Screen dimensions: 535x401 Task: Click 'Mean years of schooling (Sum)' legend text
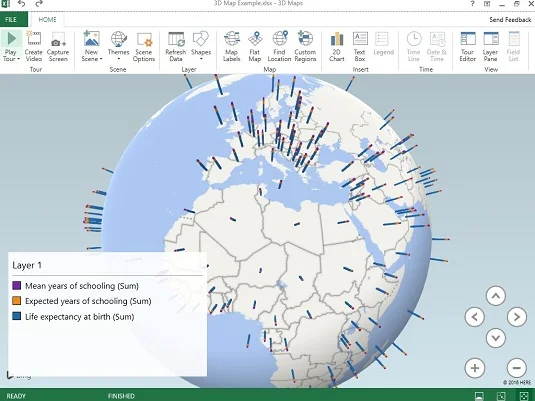click(82, 286)
